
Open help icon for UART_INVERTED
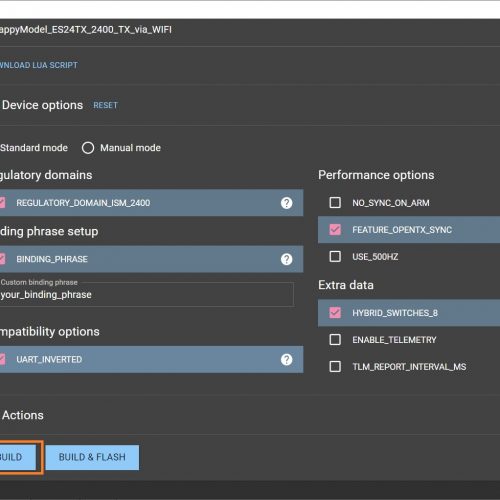286,359
